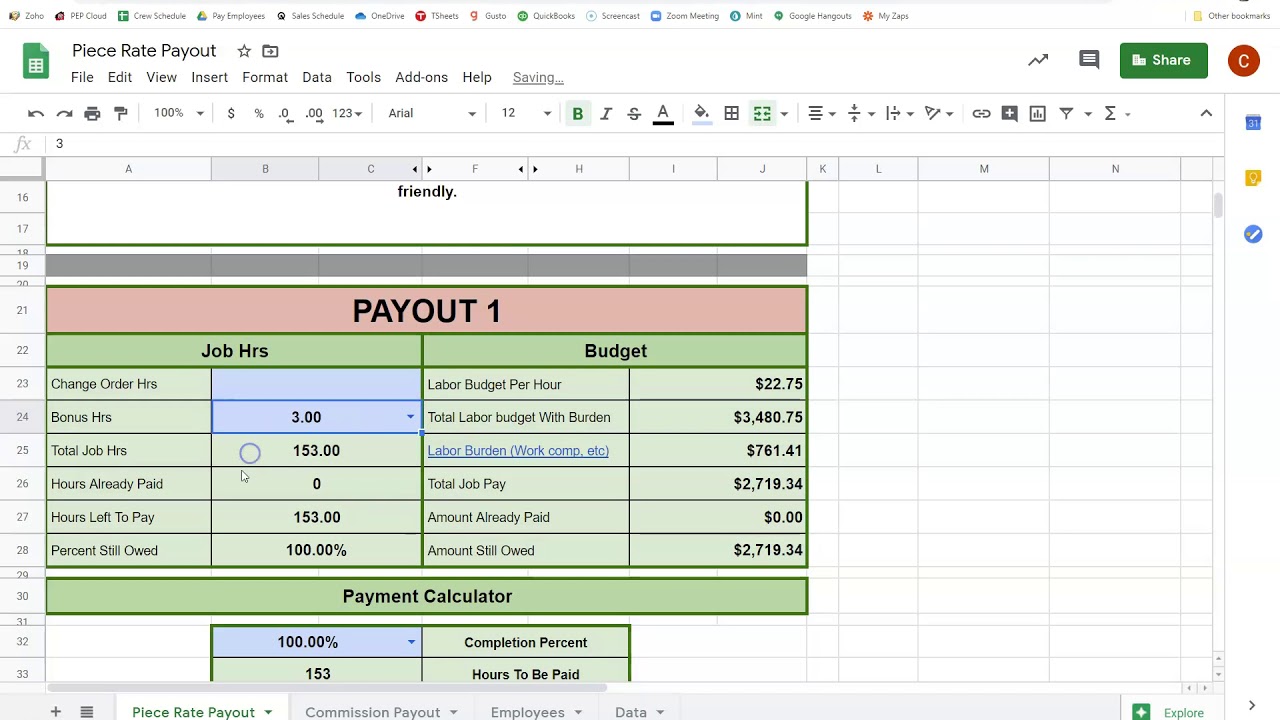Open vertical align dropdown

click(860, 114)
